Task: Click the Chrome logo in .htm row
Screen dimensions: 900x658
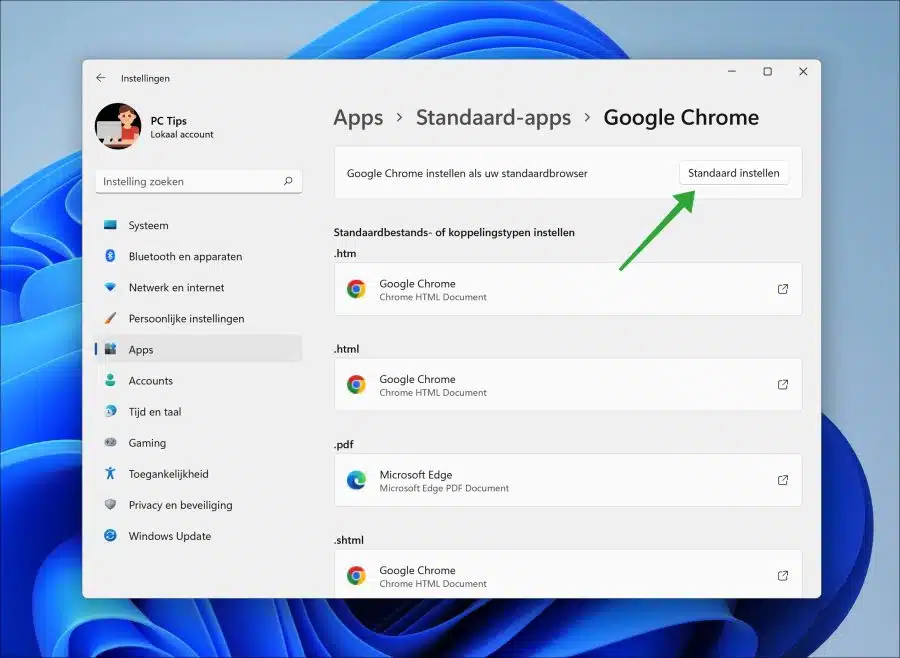Action: [x=356, y=289]
